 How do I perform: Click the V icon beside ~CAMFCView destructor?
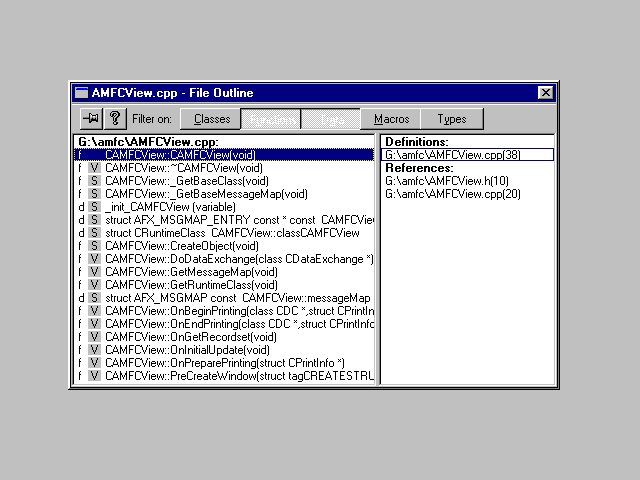pos(94,168)
